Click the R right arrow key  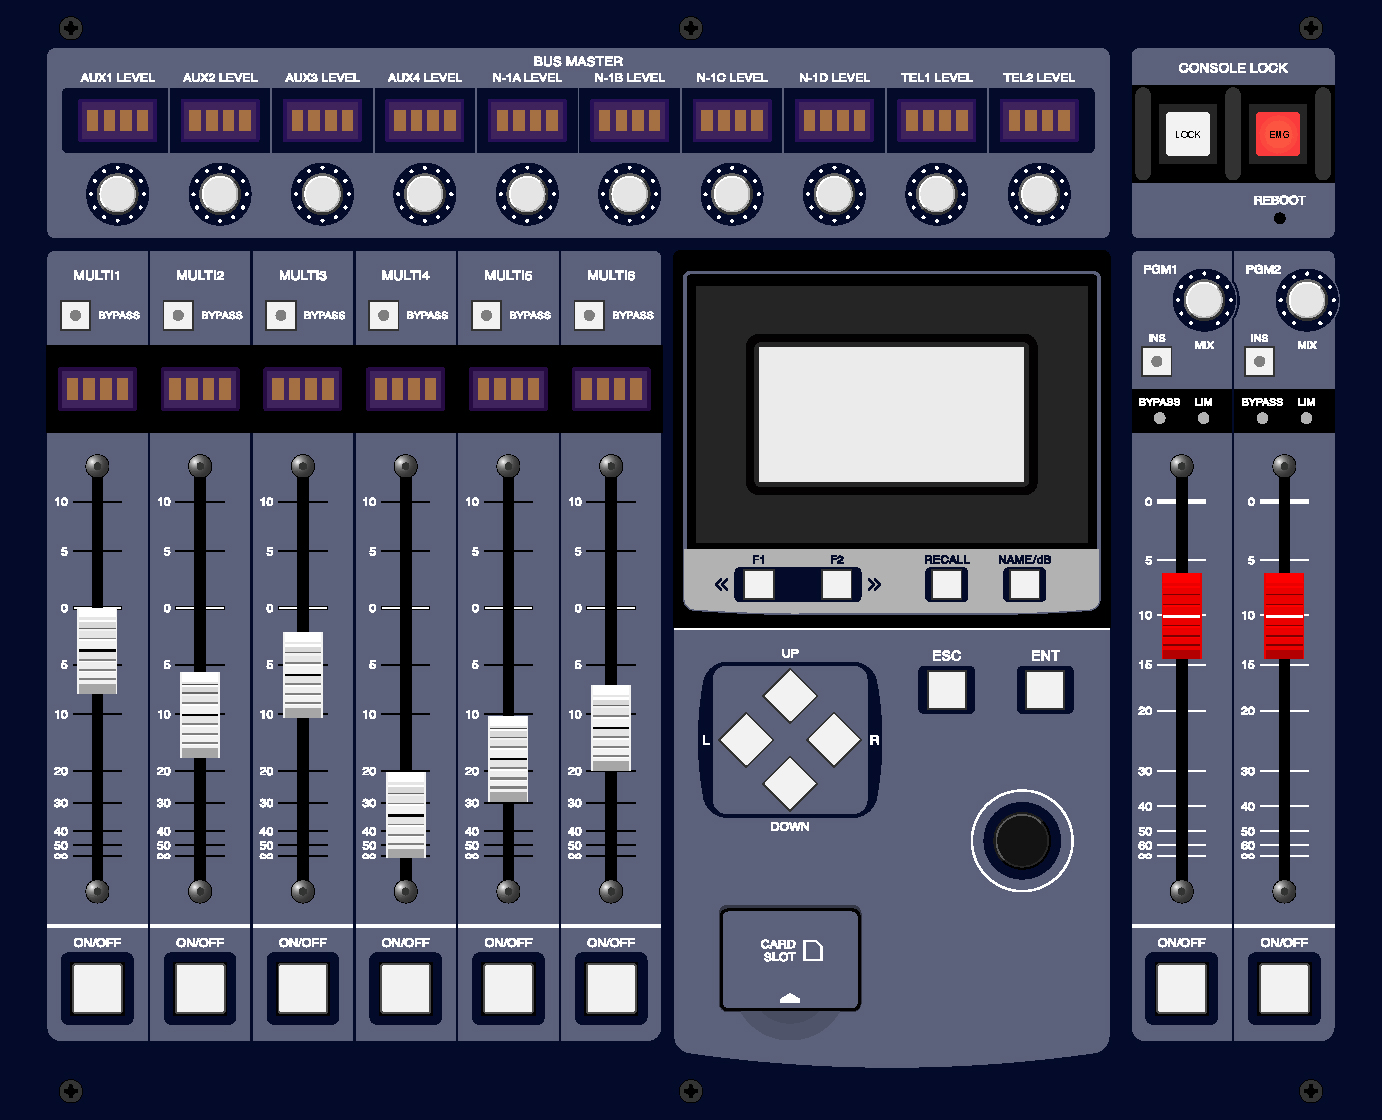(x=834, y=740)
